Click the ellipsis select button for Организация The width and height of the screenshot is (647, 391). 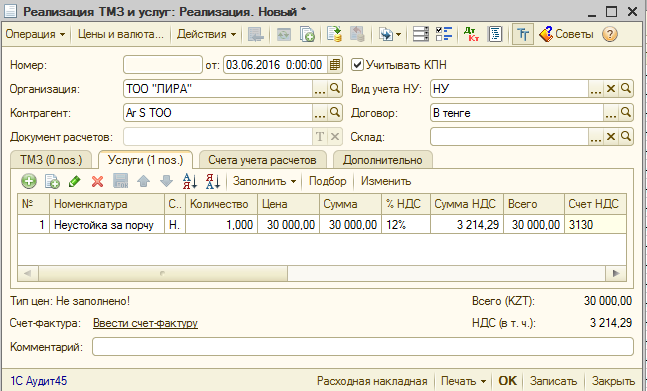tap(320, 89)
